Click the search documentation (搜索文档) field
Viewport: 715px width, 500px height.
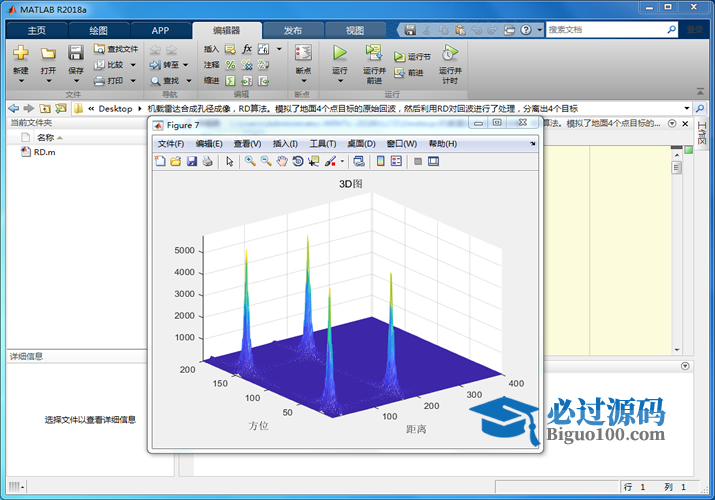(606, 30)
